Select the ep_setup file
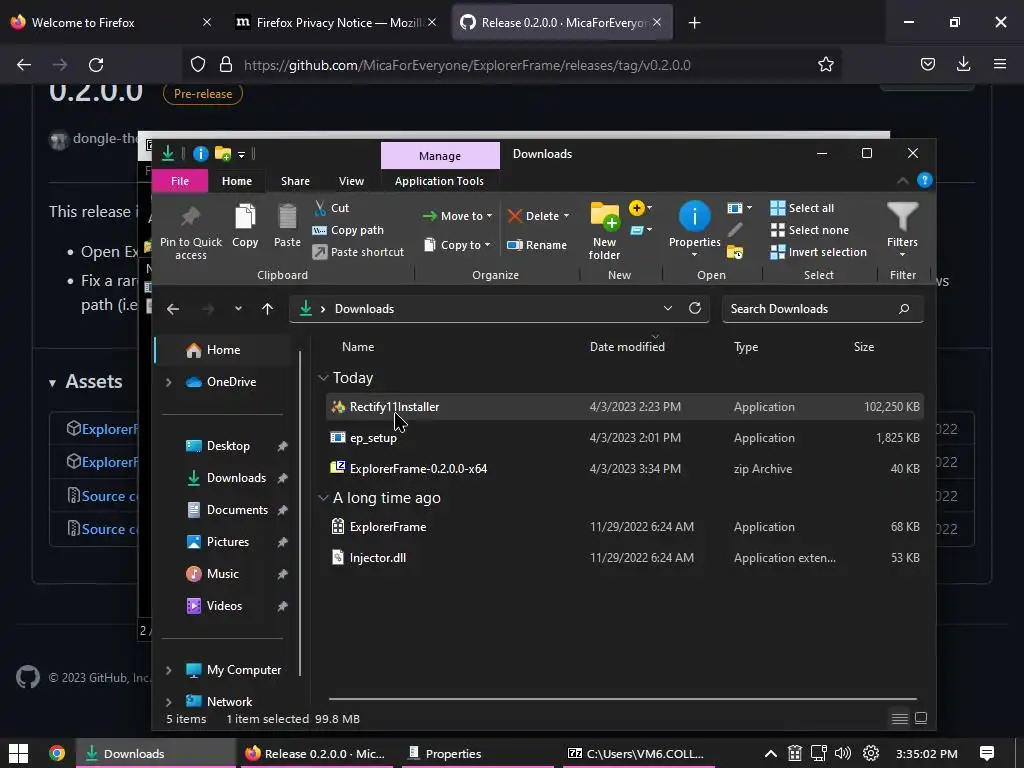 pos(624,438)
